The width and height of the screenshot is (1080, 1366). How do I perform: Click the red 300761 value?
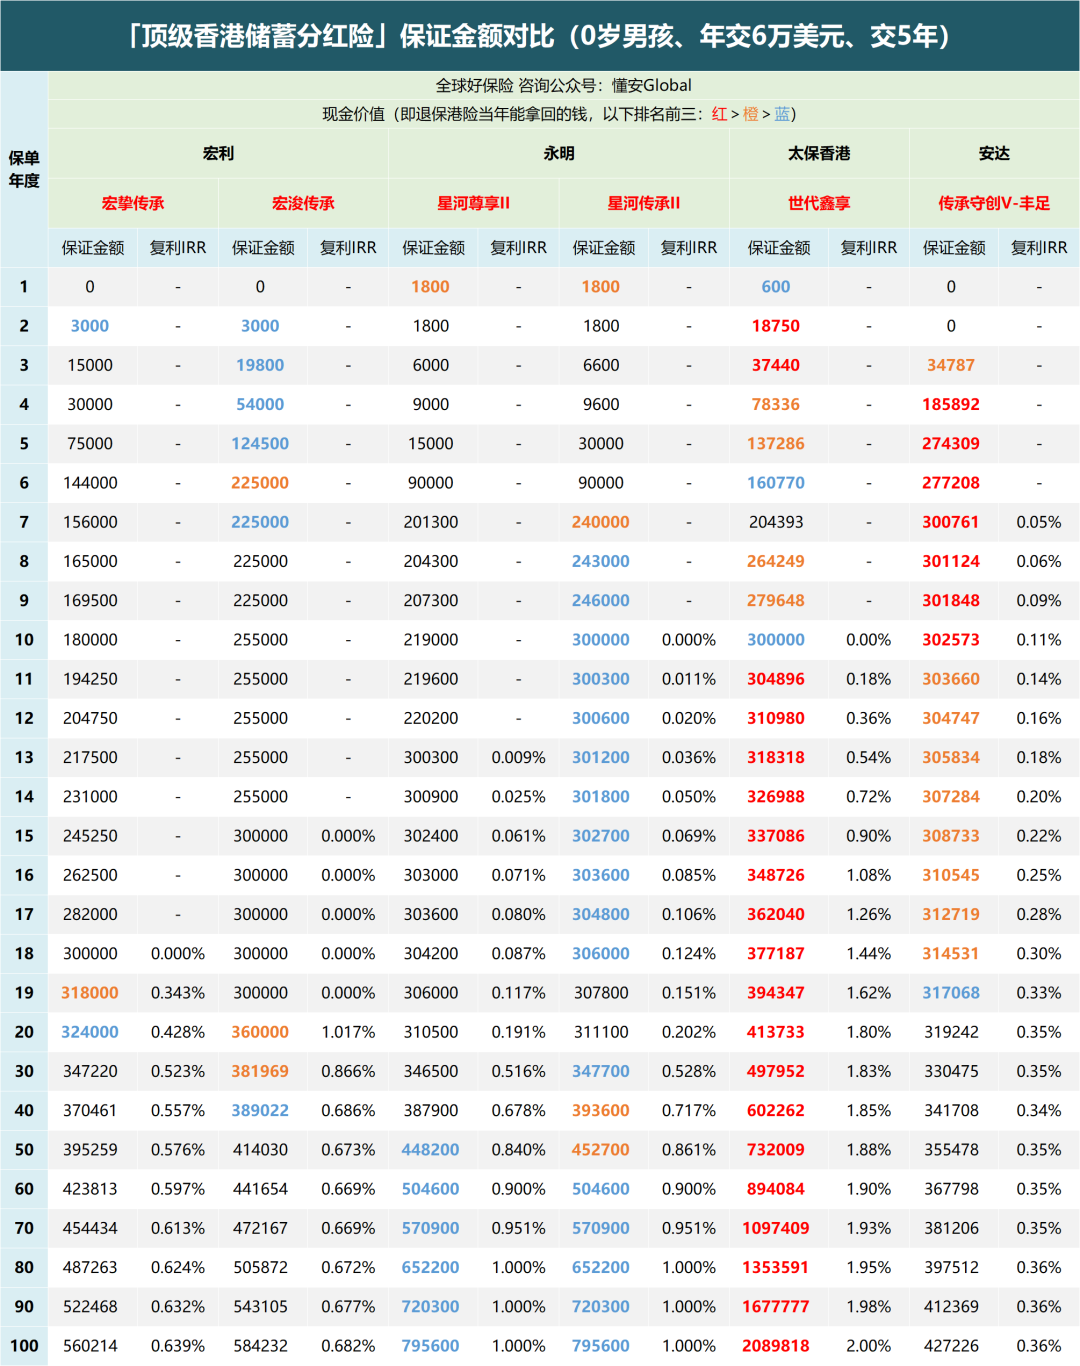click(951, 522)
